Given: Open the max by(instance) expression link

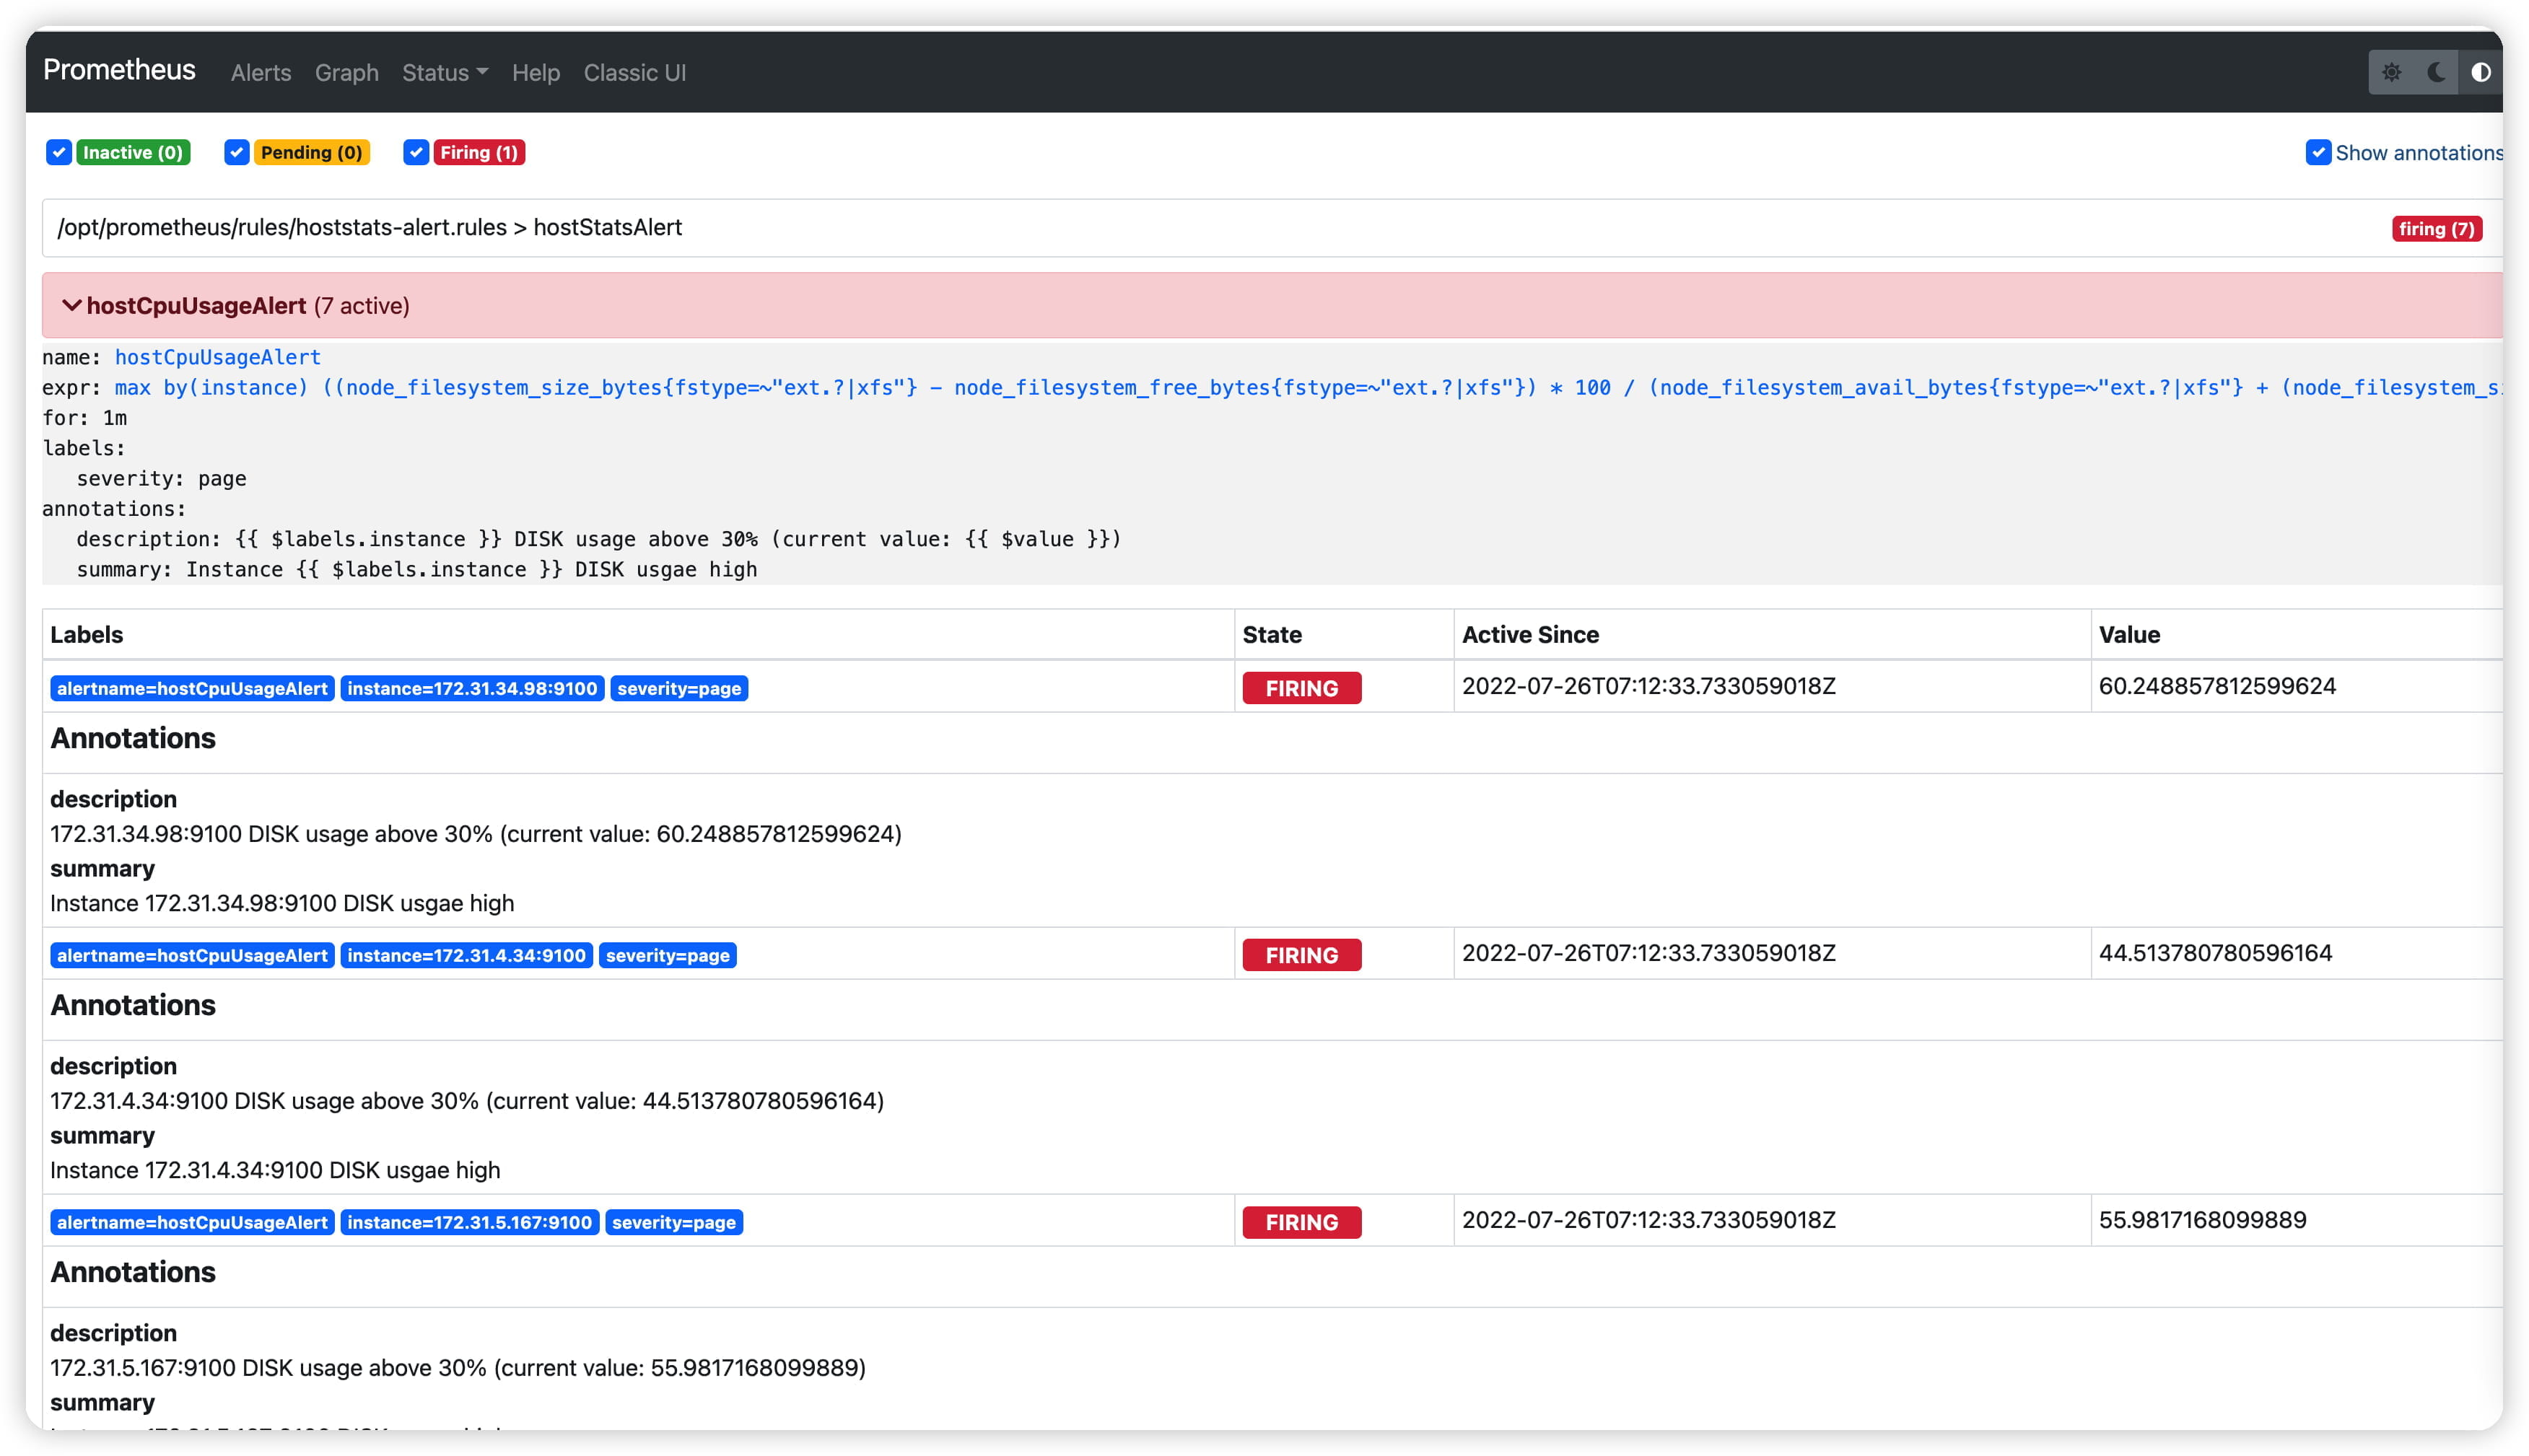Looking at the screenshot, I should point(1308,387).
